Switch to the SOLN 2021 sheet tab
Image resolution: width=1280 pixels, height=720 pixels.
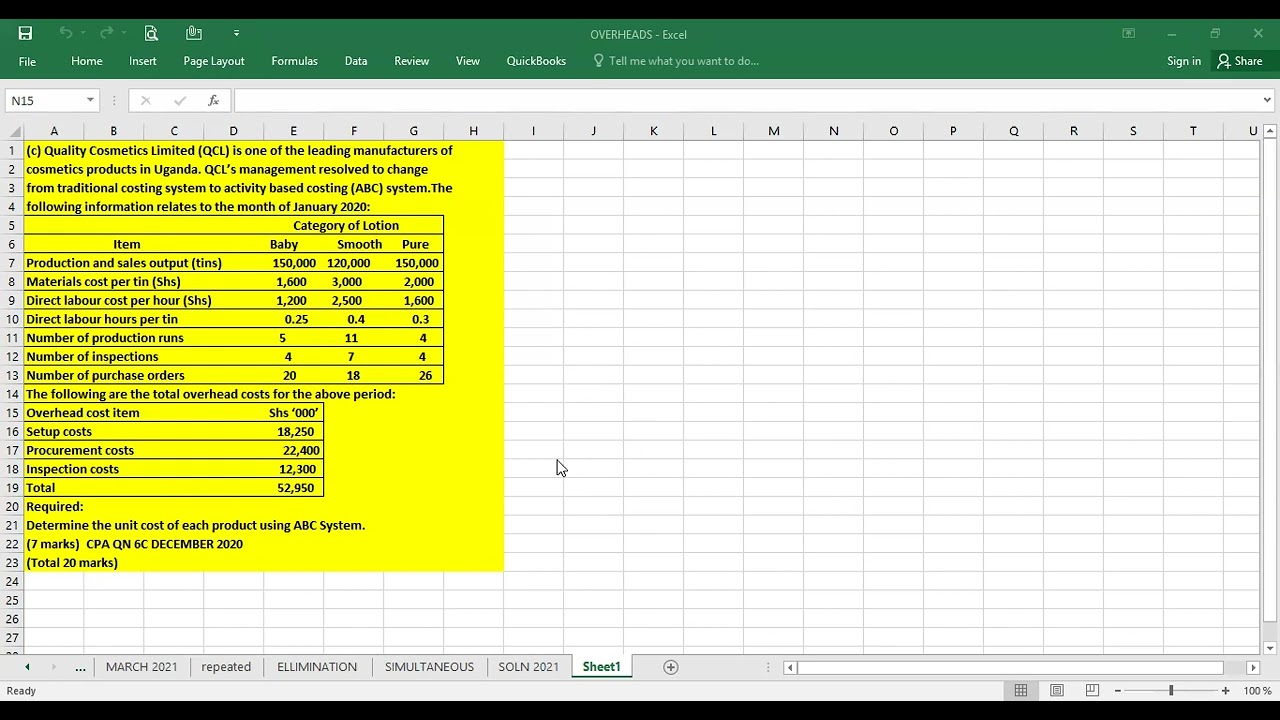[x=528, y=667]
